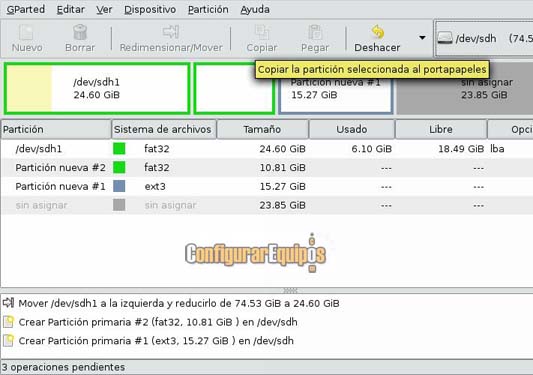Click the /dev/sdh disk drive icon
Image resolution: width=533 pixels, height=375 pixels.
445,38
